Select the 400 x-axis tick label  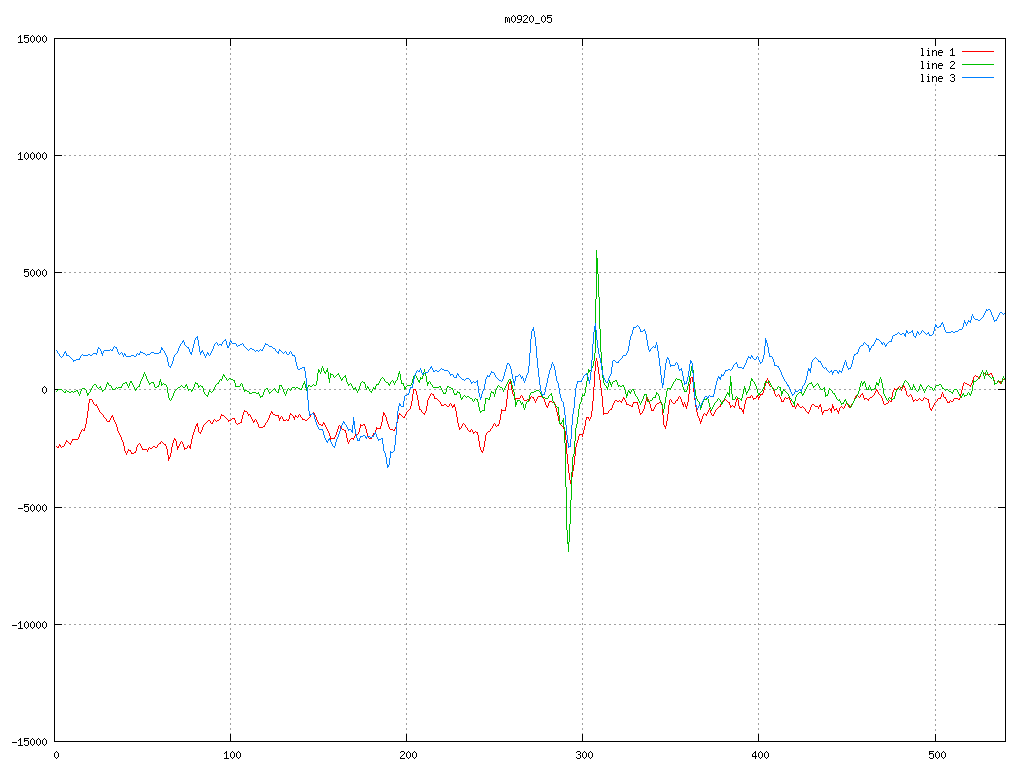coord(759,754)
